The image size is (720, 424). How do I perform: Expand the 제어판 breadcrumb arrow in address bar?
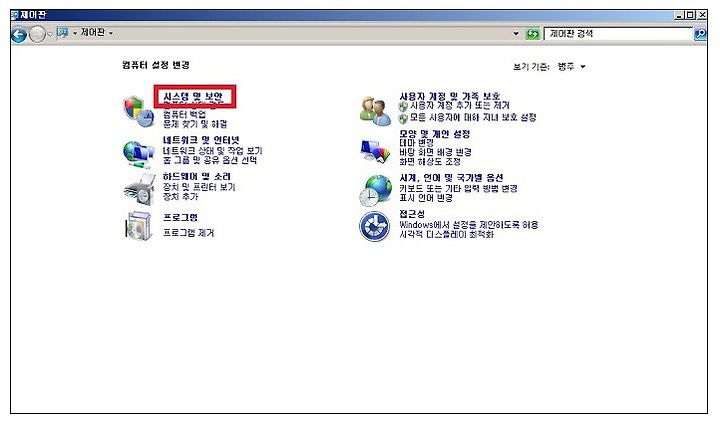point(111,33)
